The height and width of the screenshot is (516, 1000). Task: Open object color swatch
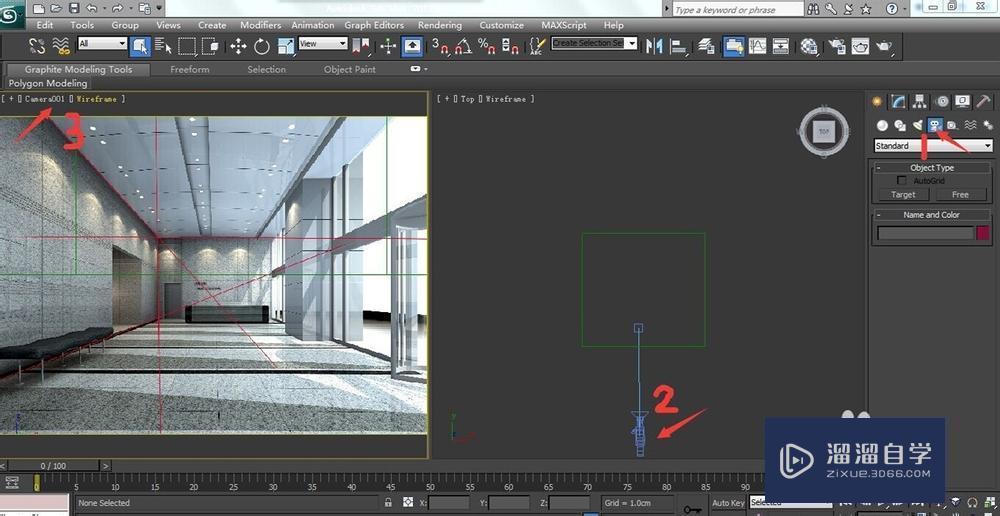point(983,233)
